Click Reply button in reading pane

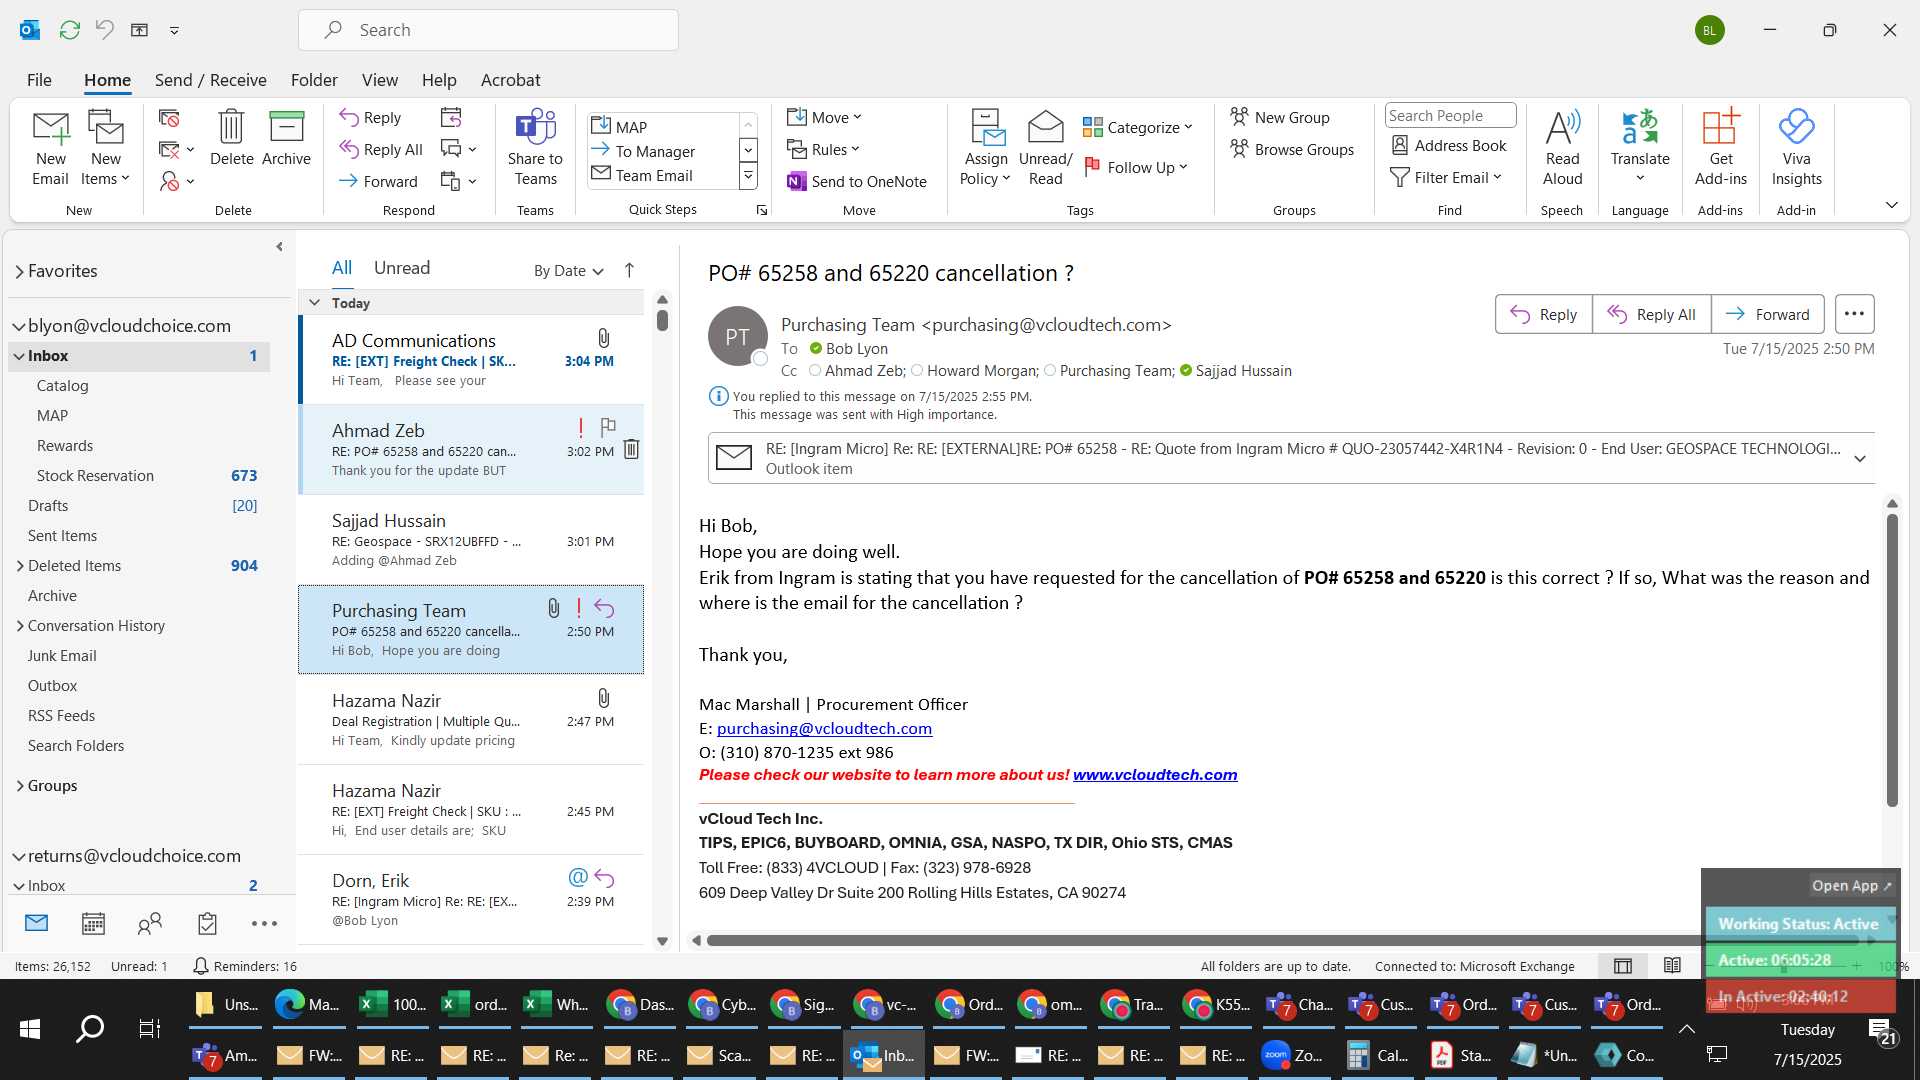pyautogui.click(x=1543, y=314)
